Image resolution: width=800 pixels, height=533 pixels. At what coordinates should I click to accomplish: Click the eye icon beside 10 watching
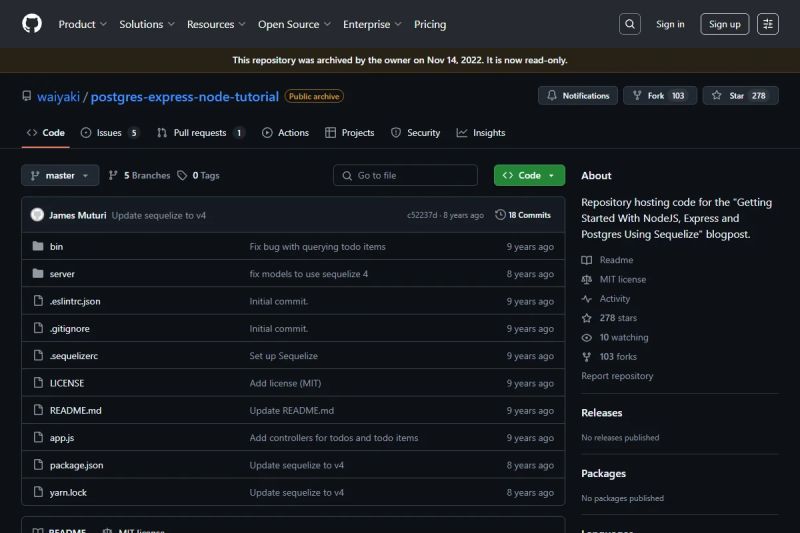[587, 338]
